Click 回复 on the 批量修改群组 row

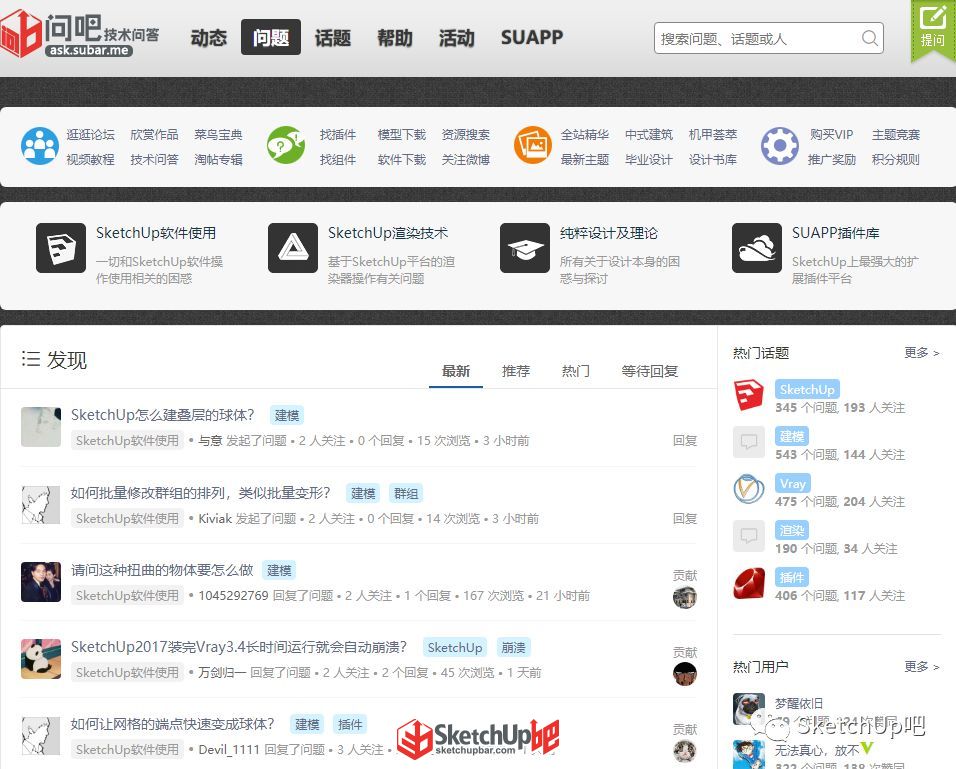tap(685, 518)
